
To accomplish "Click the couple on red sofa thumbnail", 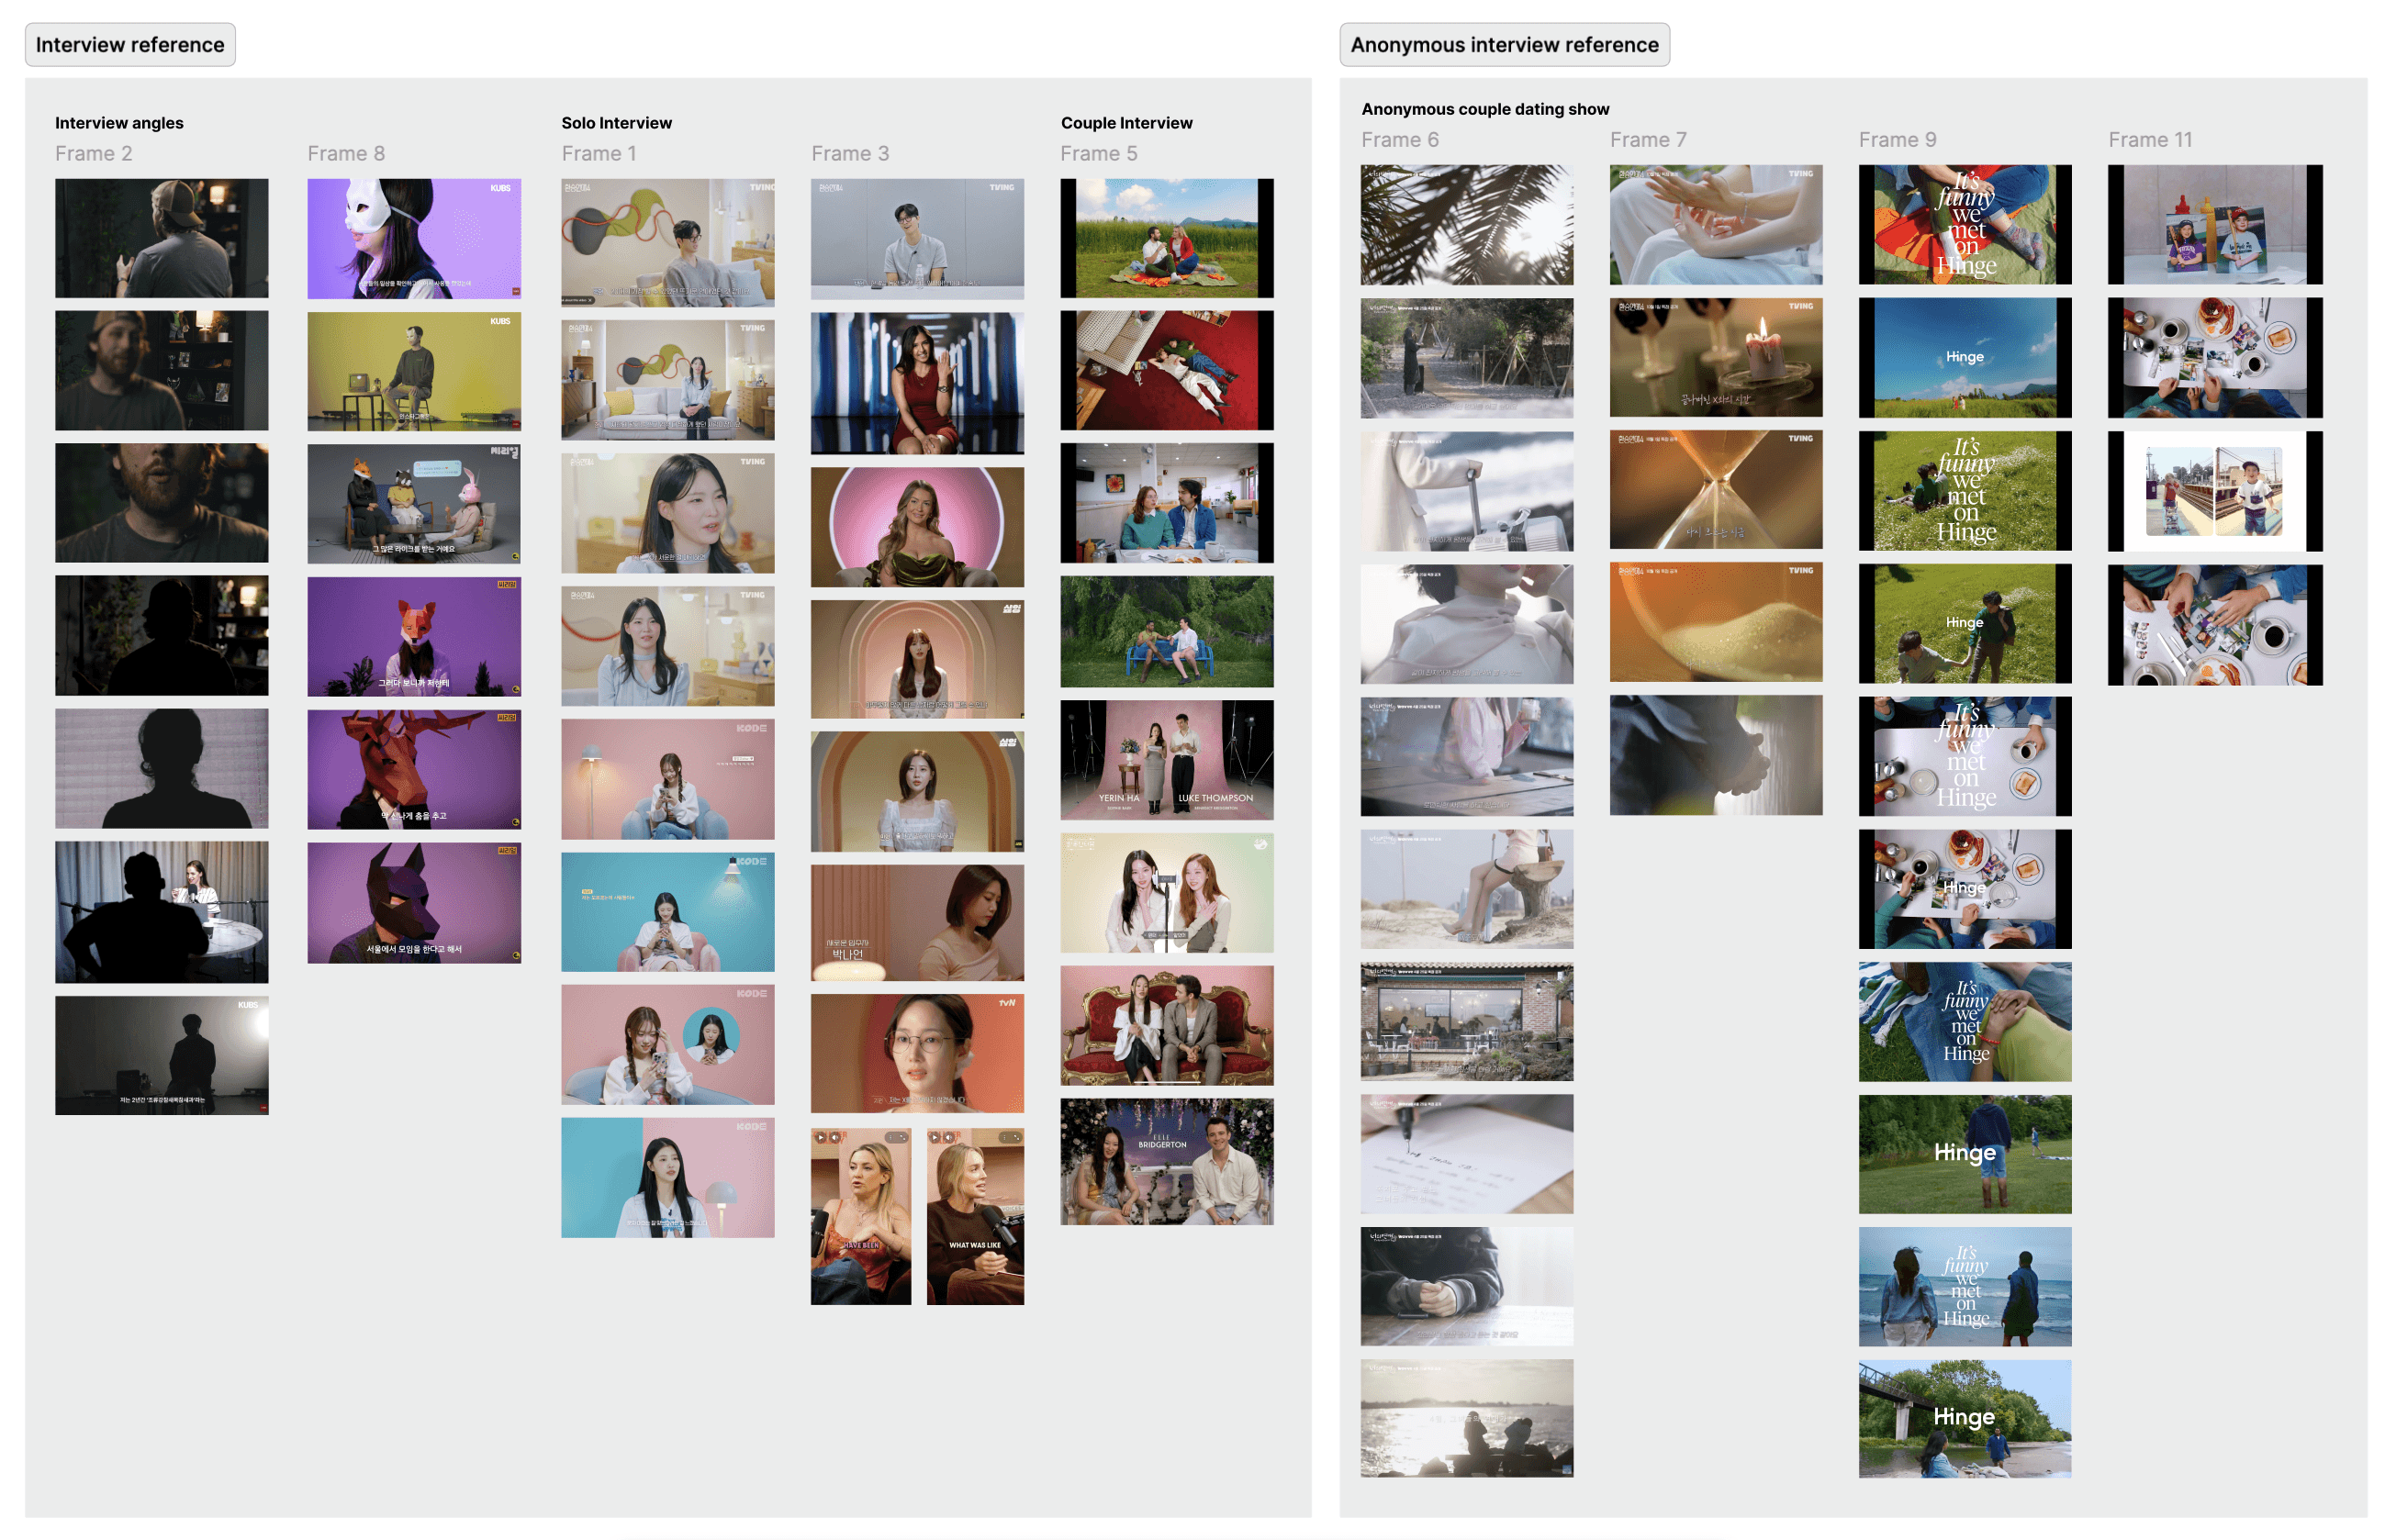I will (1166, 1025).
